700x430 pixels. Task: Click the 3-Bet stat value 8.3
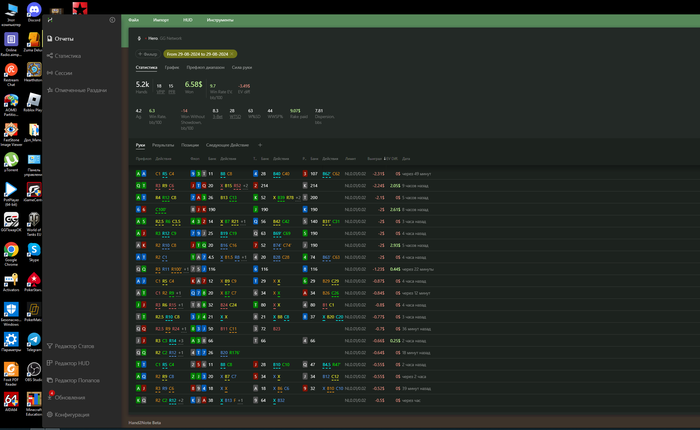pos(217,113)
